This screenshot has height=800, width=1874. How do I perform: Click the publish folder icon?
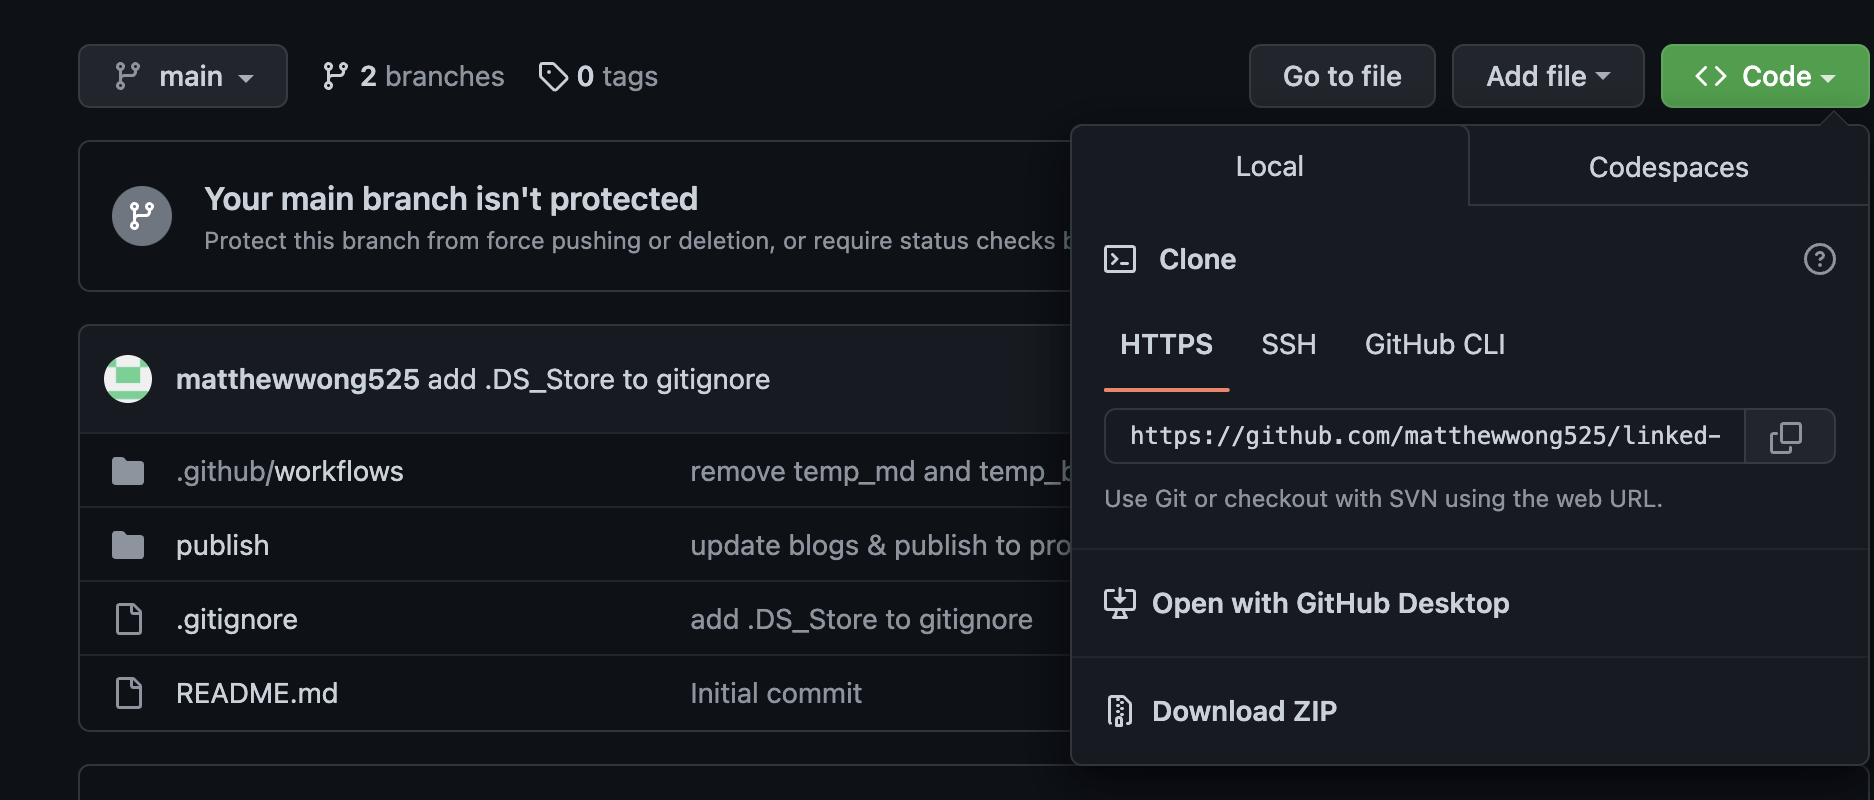[x=128, y=545]
